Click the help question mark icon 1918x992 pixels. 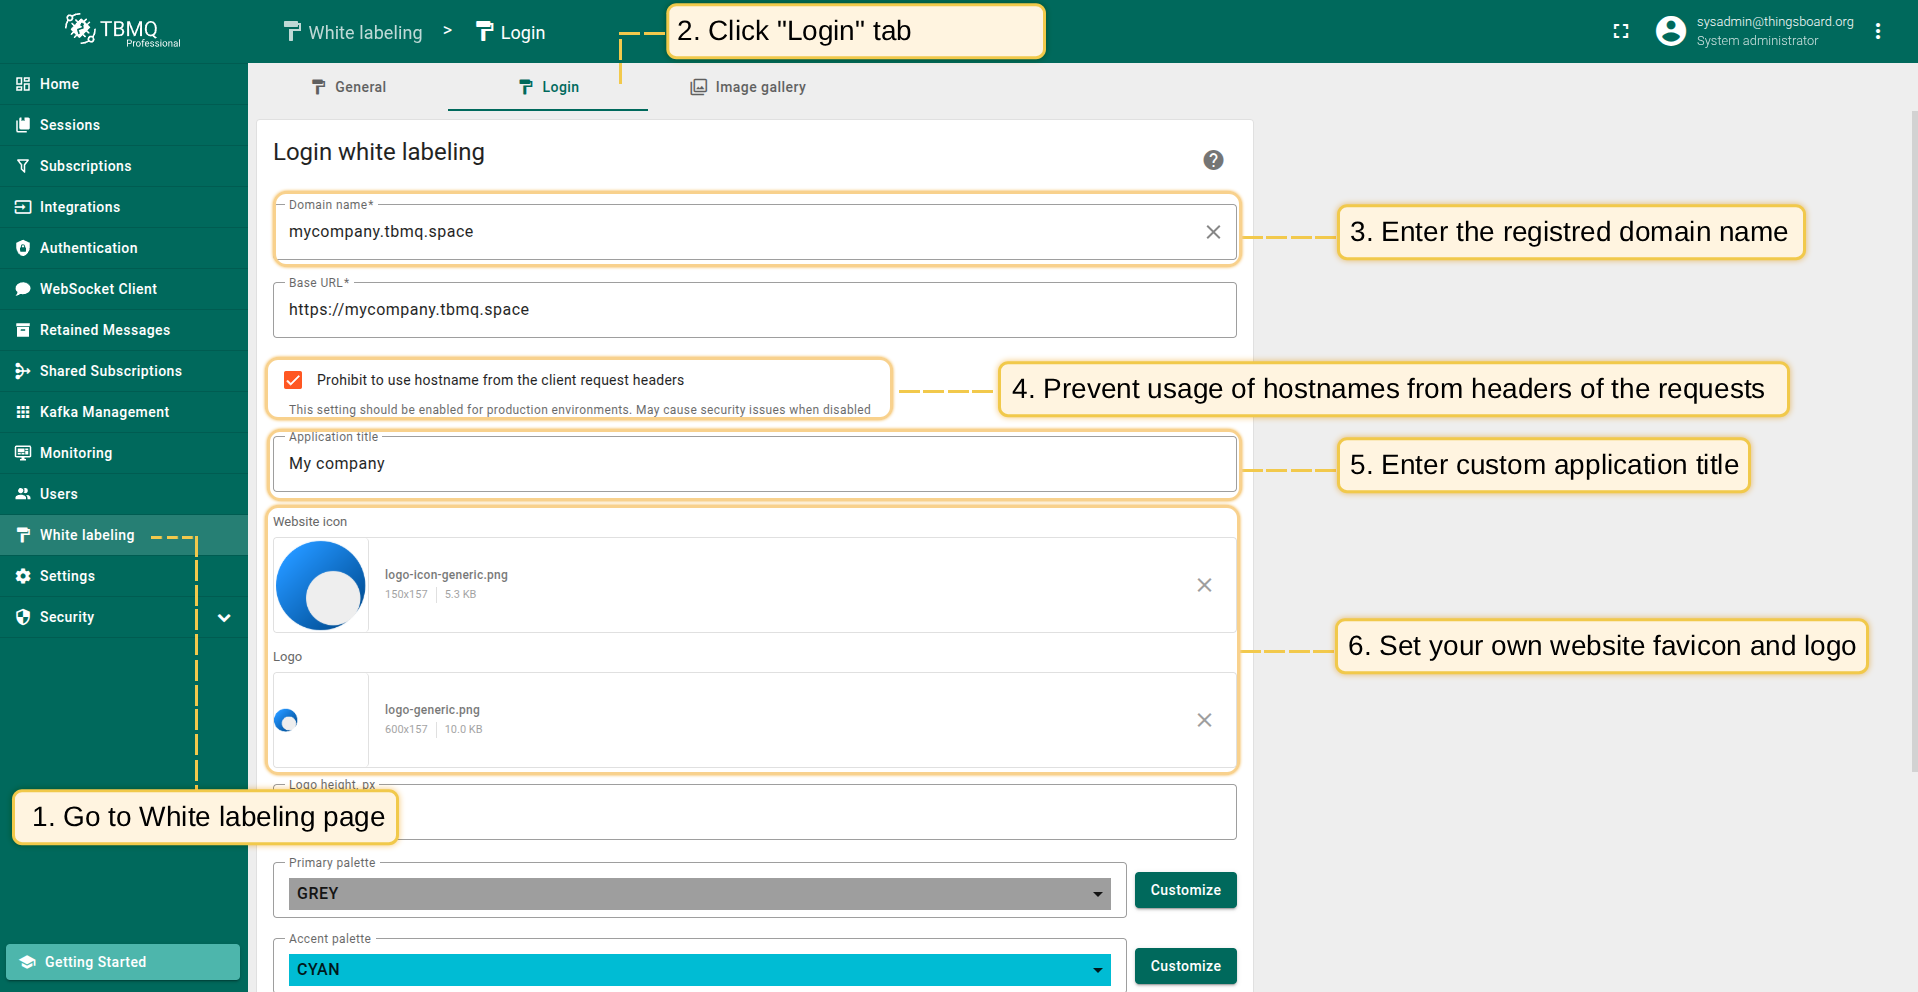tap(1213, 160)
